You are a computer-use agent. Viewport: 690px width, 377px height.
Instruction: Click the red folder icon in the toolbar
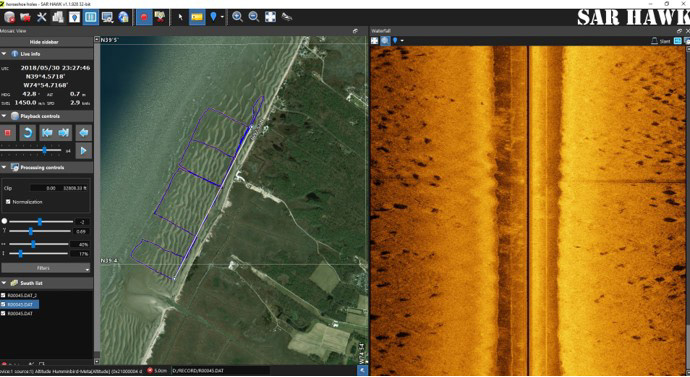[x=26, y=17]
